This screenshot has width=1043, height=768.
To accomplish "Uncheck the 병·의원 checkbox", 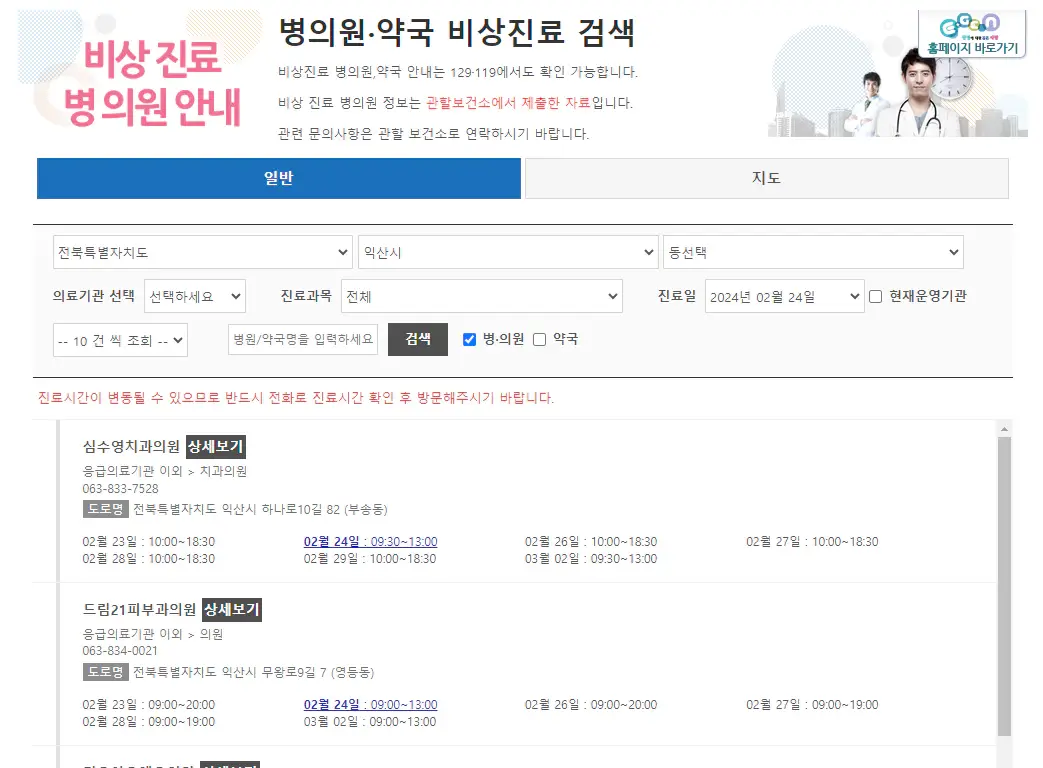I will tap(468, 339).
